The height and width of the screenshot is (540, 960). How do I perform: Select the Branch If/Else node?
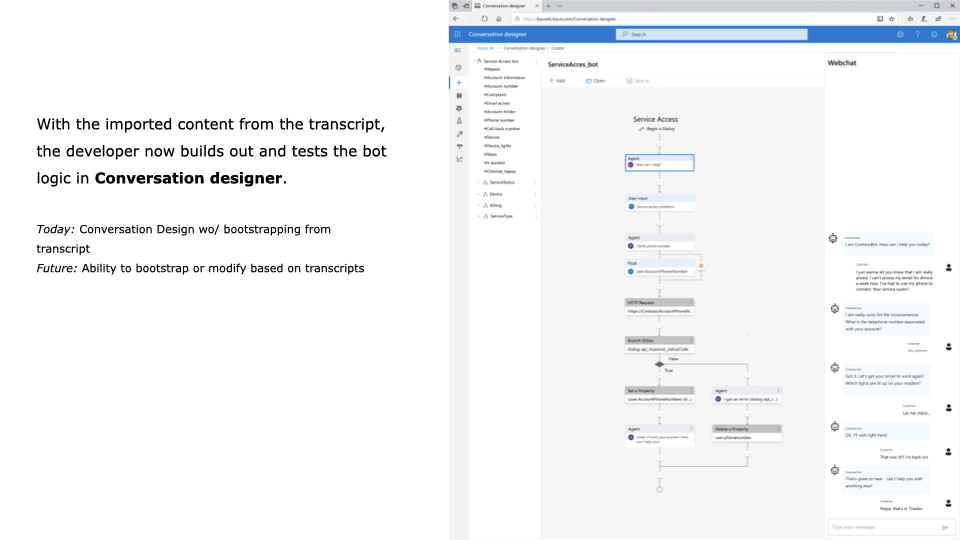coord(659,345)
